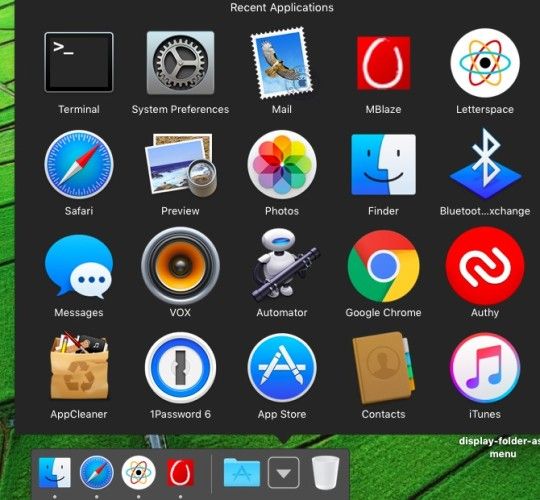Launch MBlaze in the applications grid
The width and height of the screenshot is (540, 500).
point(383,63)
